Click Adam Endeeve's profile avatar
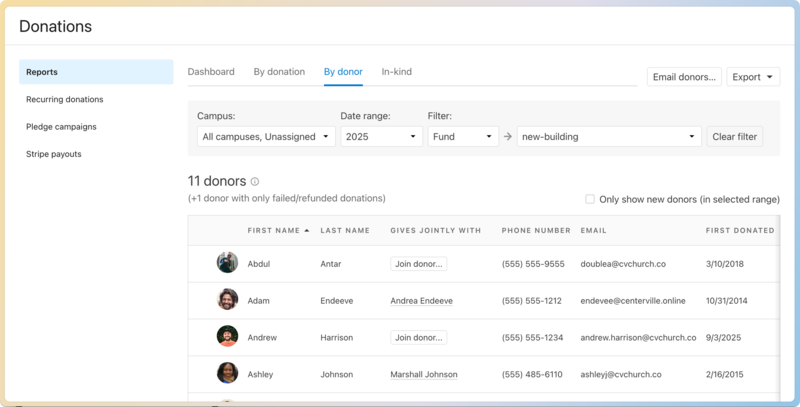800x407 pixels. click(x=227, y=300)
